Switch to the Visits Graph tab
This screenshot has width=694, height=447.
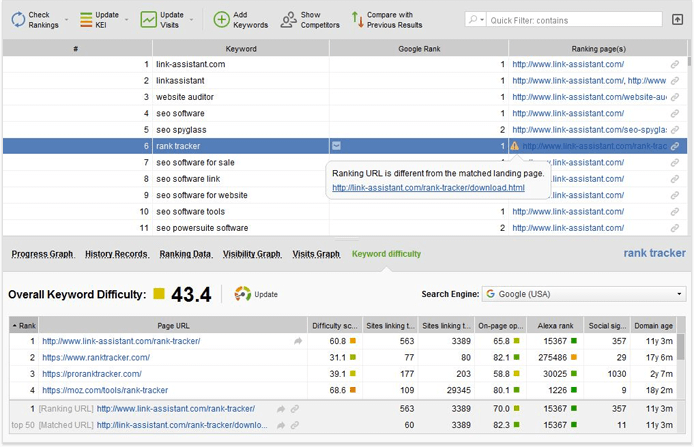[x=316, y=254]
